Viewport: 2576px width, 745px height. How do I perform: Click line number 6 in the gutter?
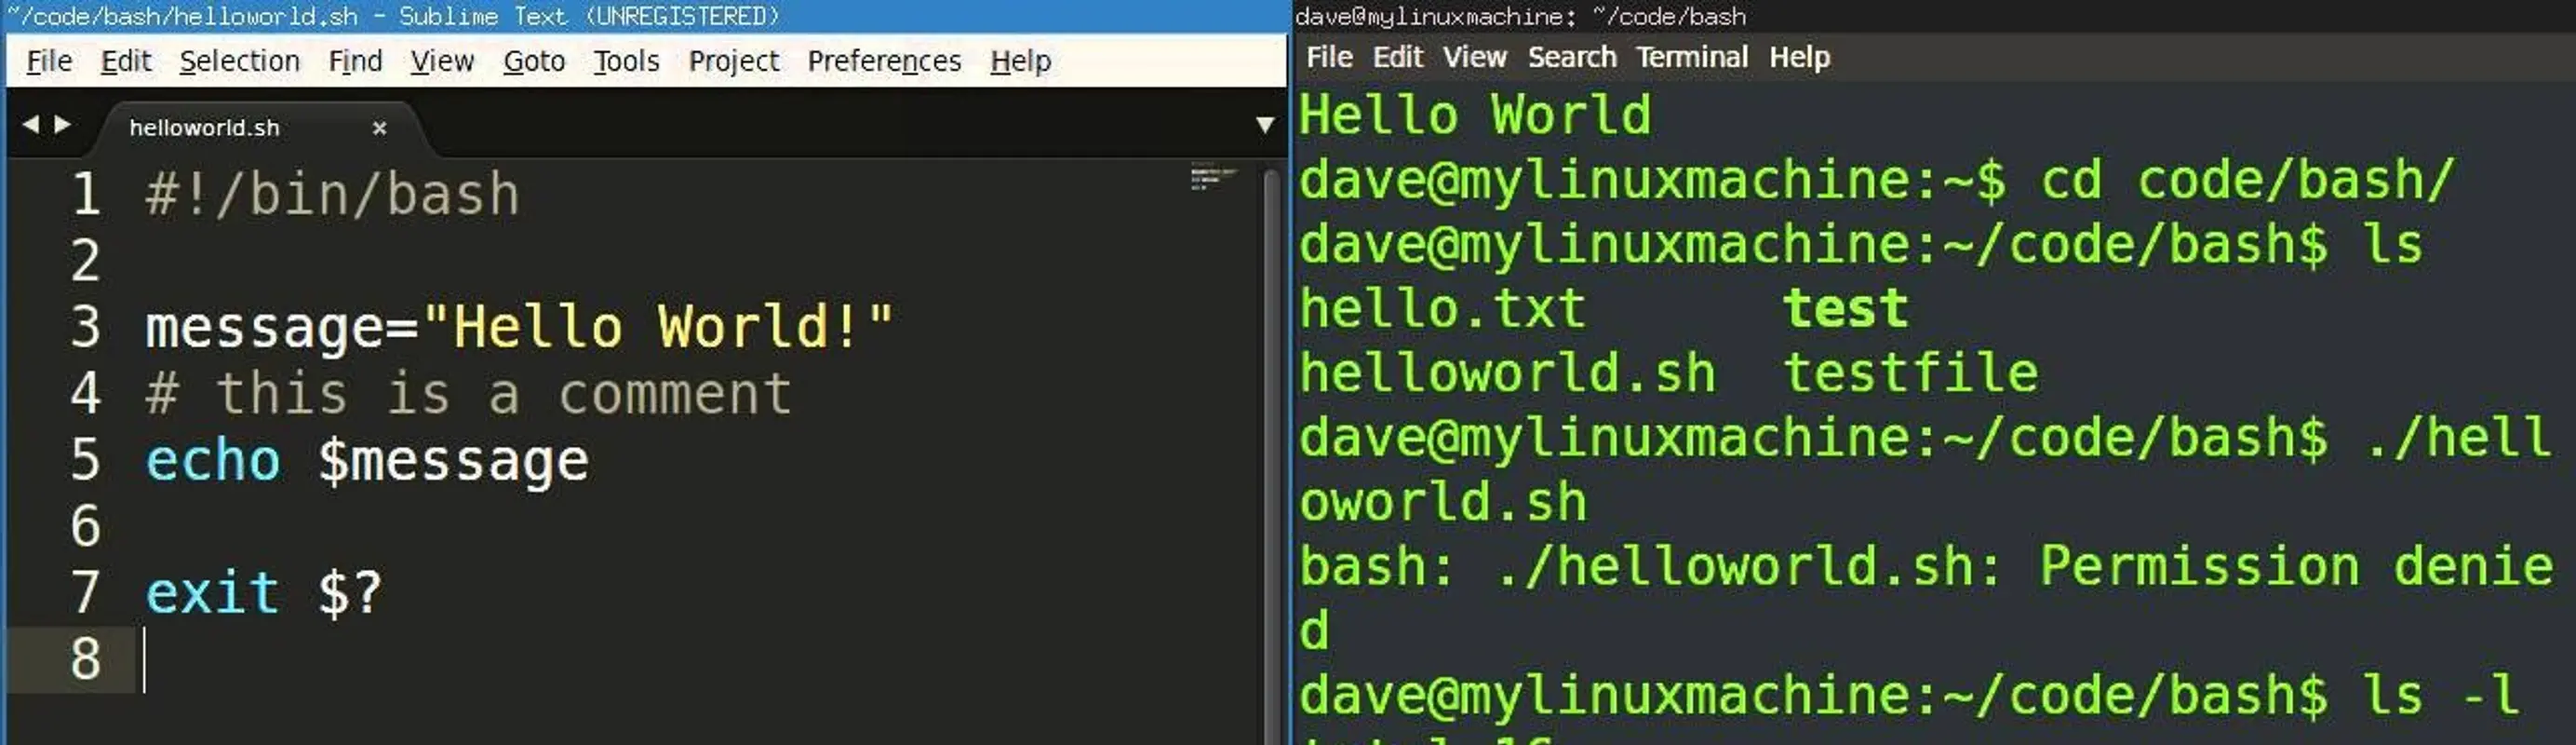tap(86, 526)
